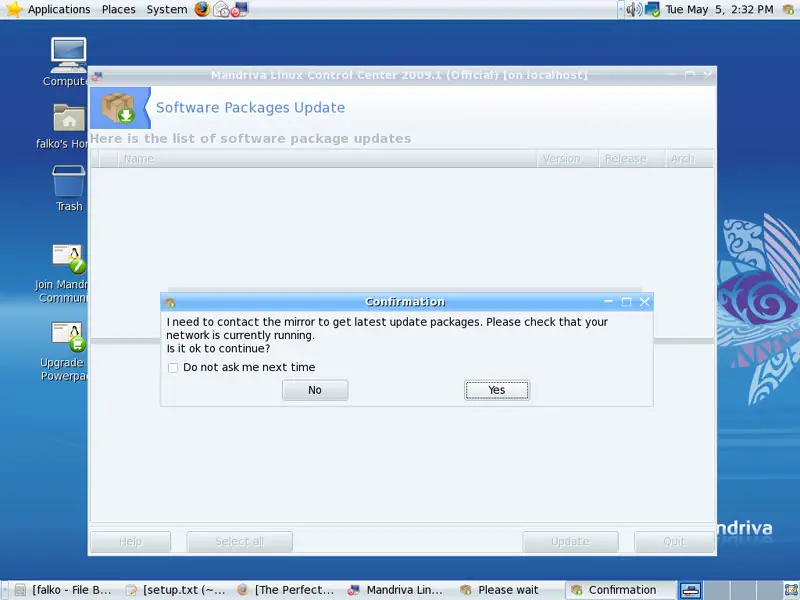Select the first workspace in the switcher
Viewport: 800px width, 600px height.
(690, 590)
